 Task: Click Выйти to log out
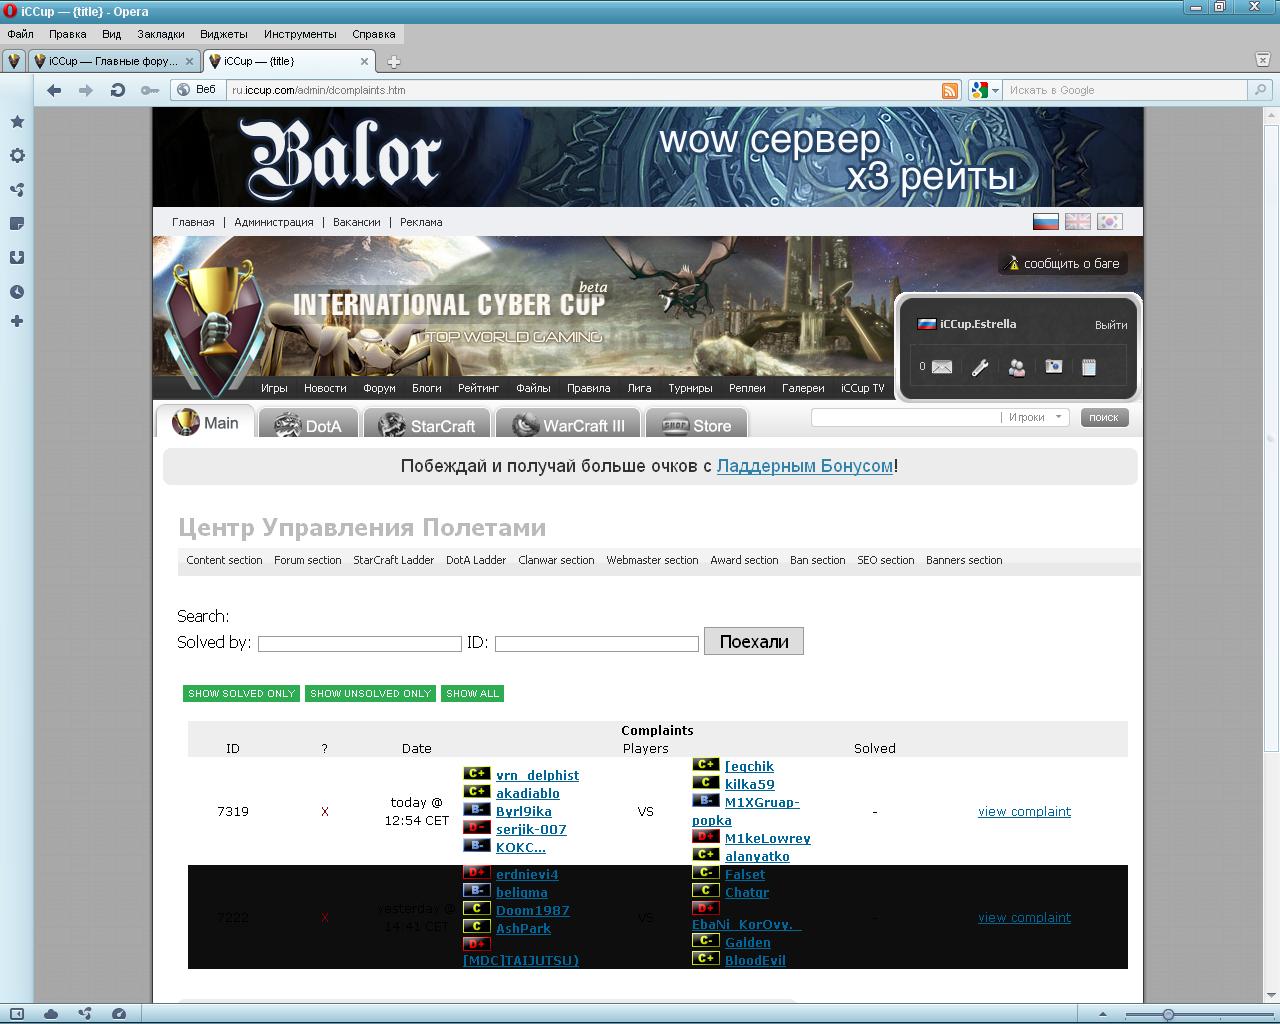pos(1111,325)
